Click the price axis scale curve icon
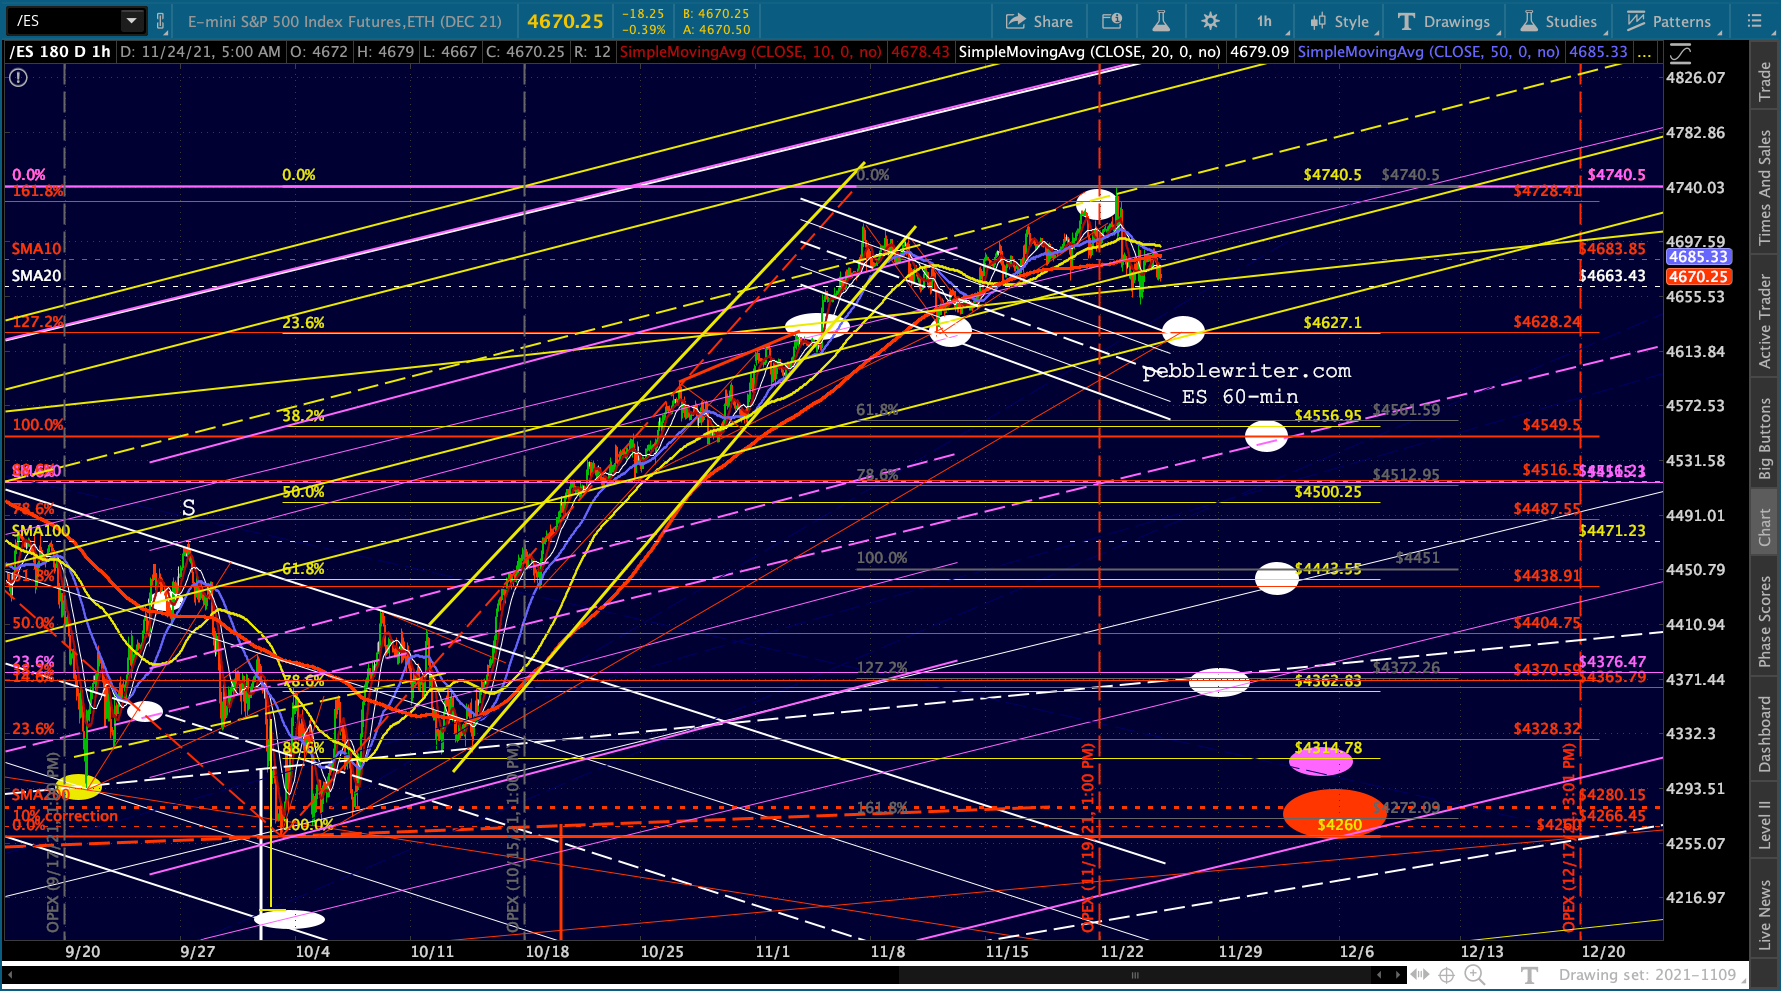This screenshot has height=991, width=1781. (x=1680, y=53)
